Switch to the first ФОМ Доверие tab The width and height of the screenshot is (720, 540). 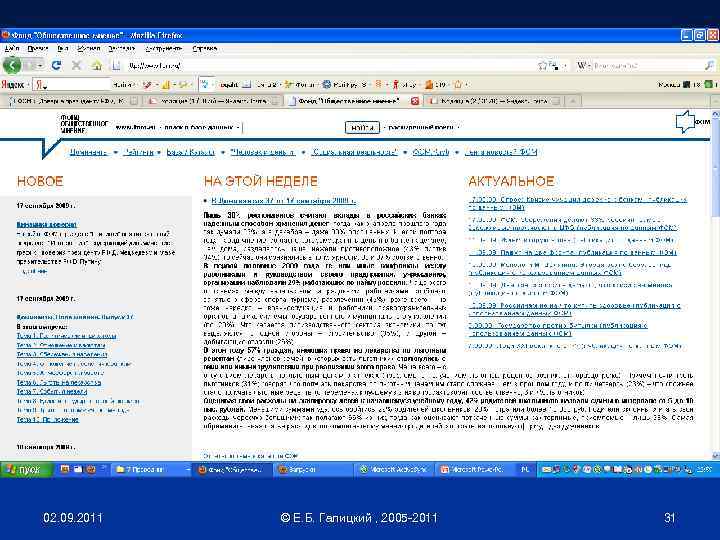(70, 101)
